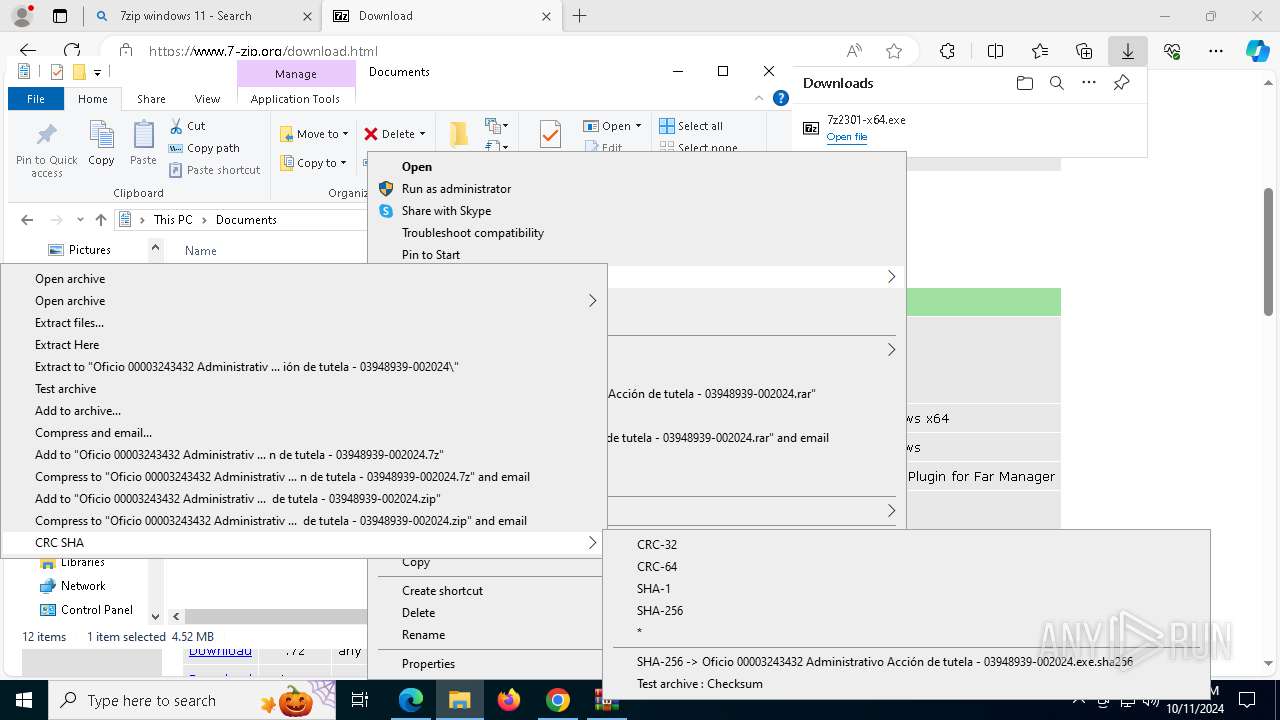This screenshot has height=720, width=1280.
Task: Open the Downloads panel more options
Action: click(x=1089, y=83)
